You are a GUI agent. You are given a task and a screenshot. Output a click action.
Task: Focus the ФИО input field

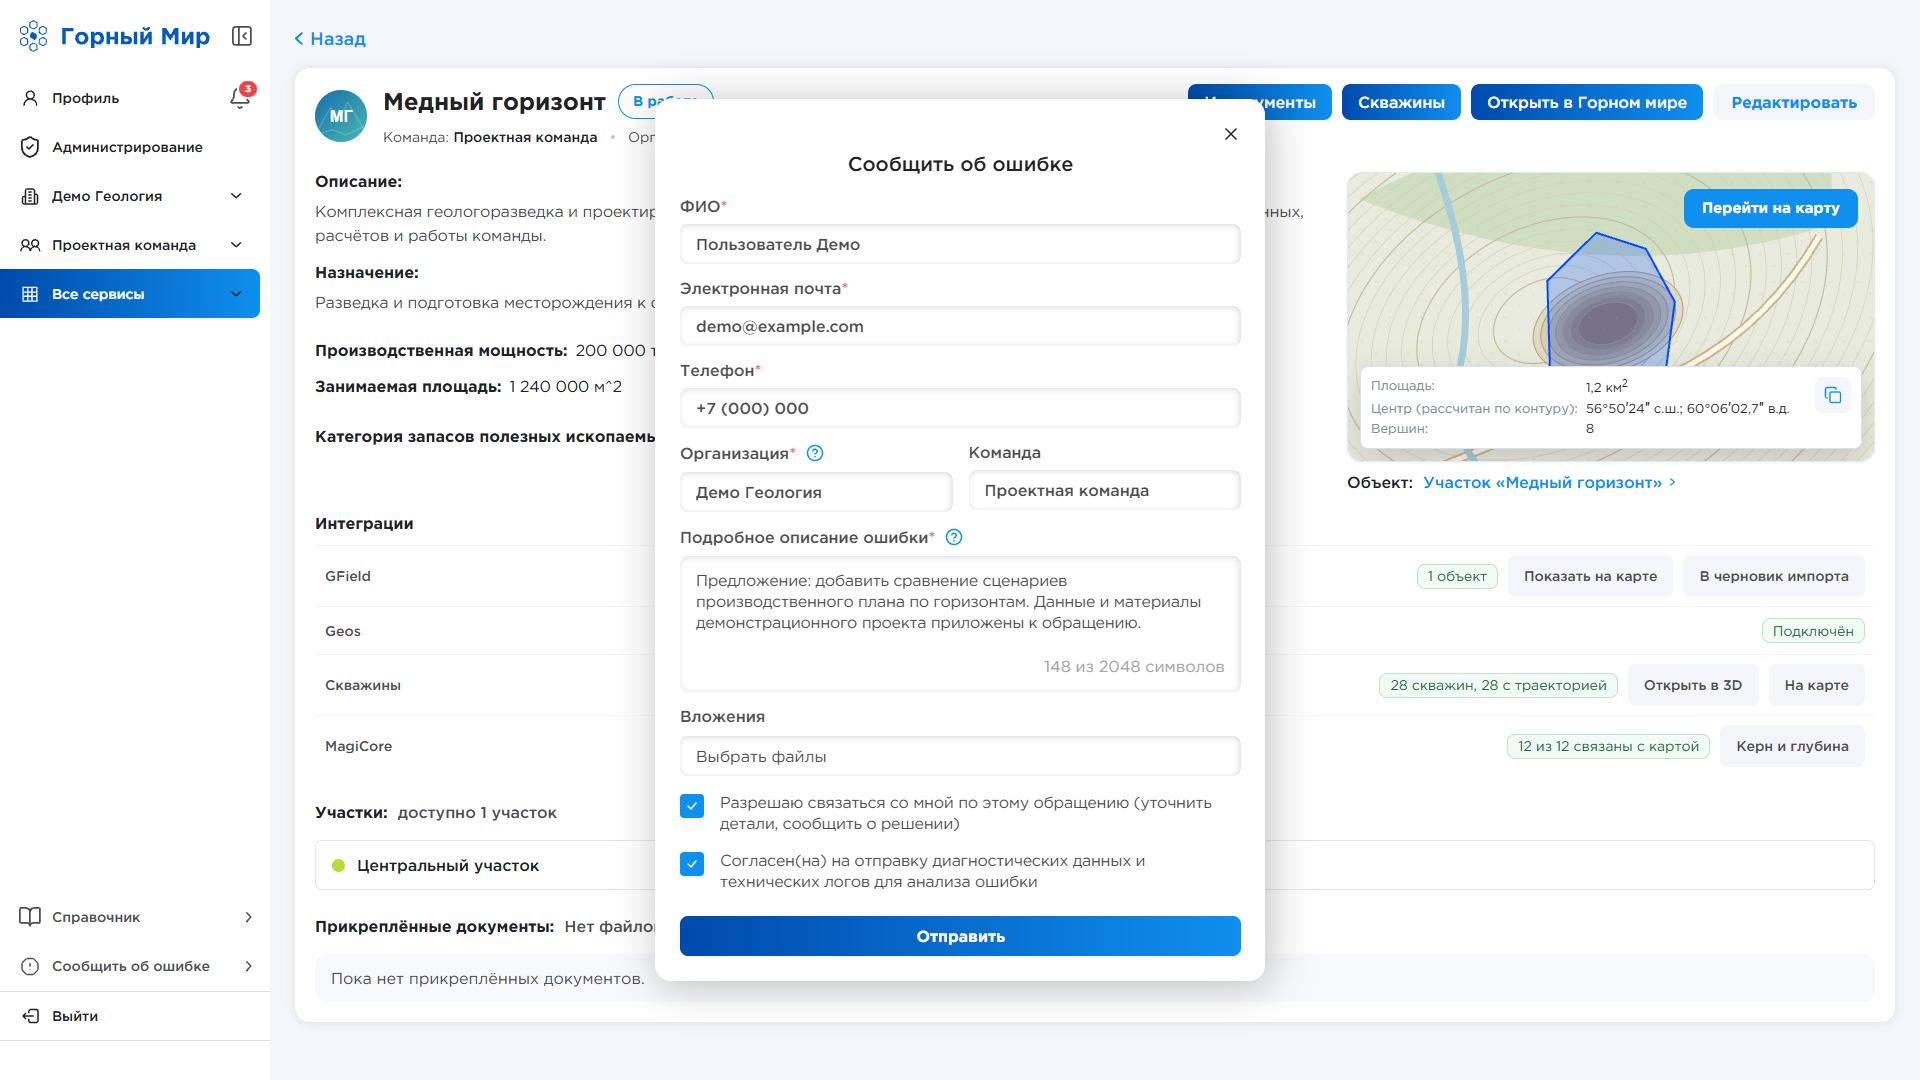point(960,244)
